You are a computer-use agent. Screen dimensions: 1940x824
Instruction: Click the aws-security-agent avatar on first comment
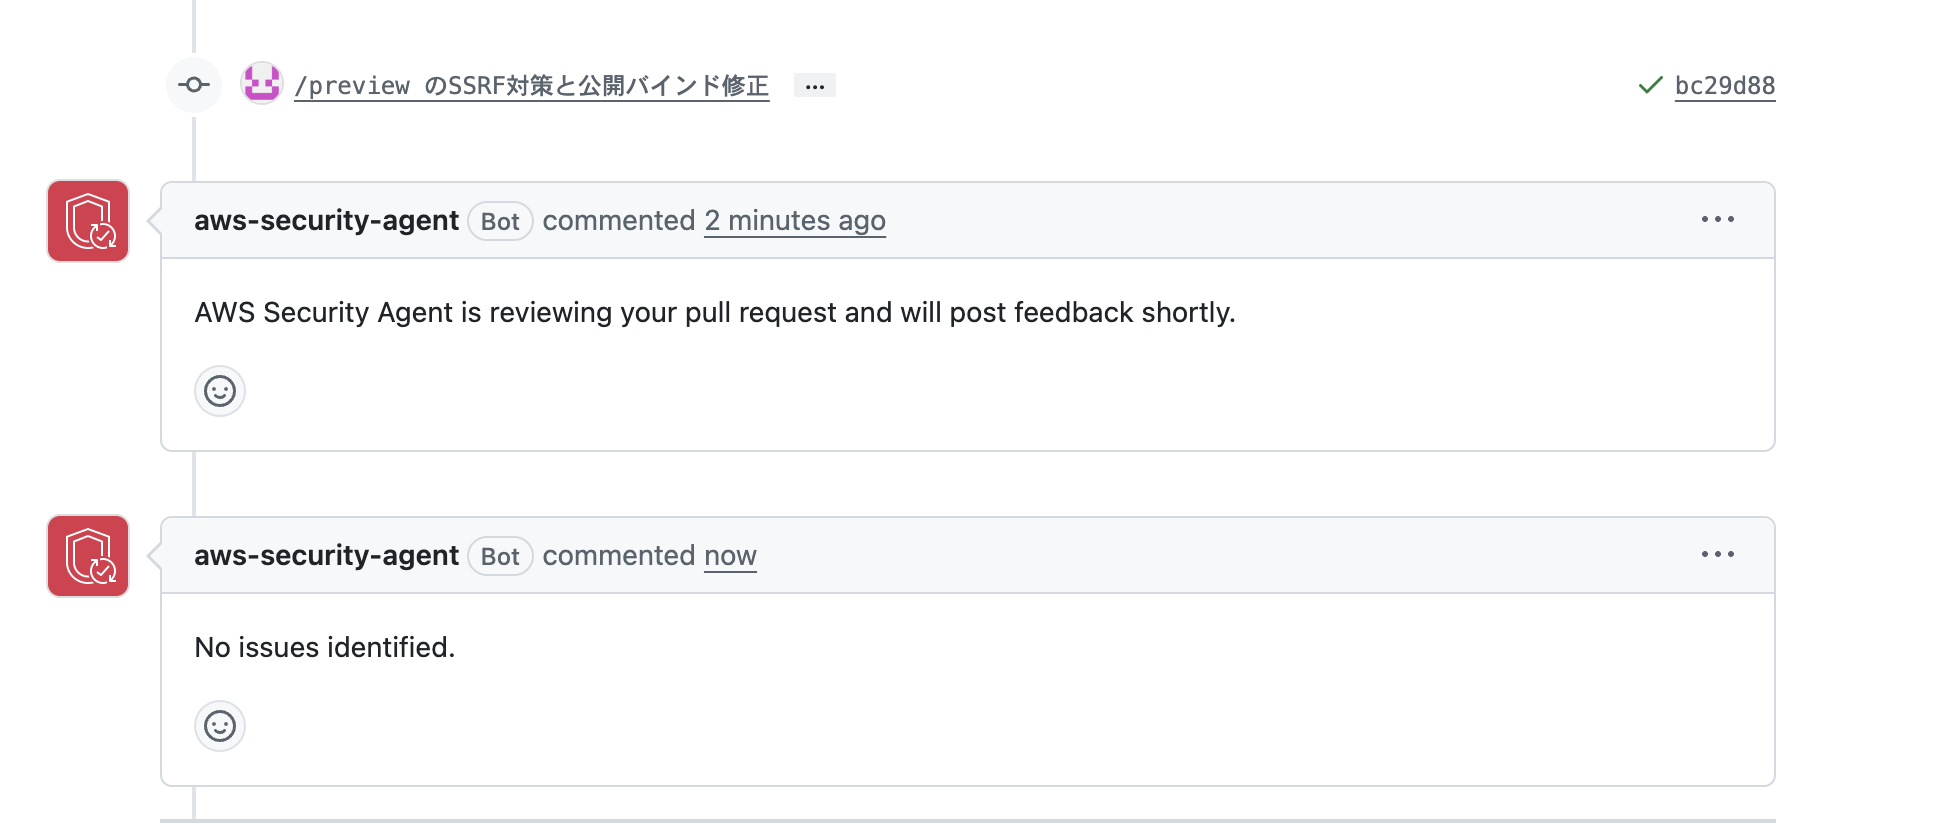[x=87, y=221]
